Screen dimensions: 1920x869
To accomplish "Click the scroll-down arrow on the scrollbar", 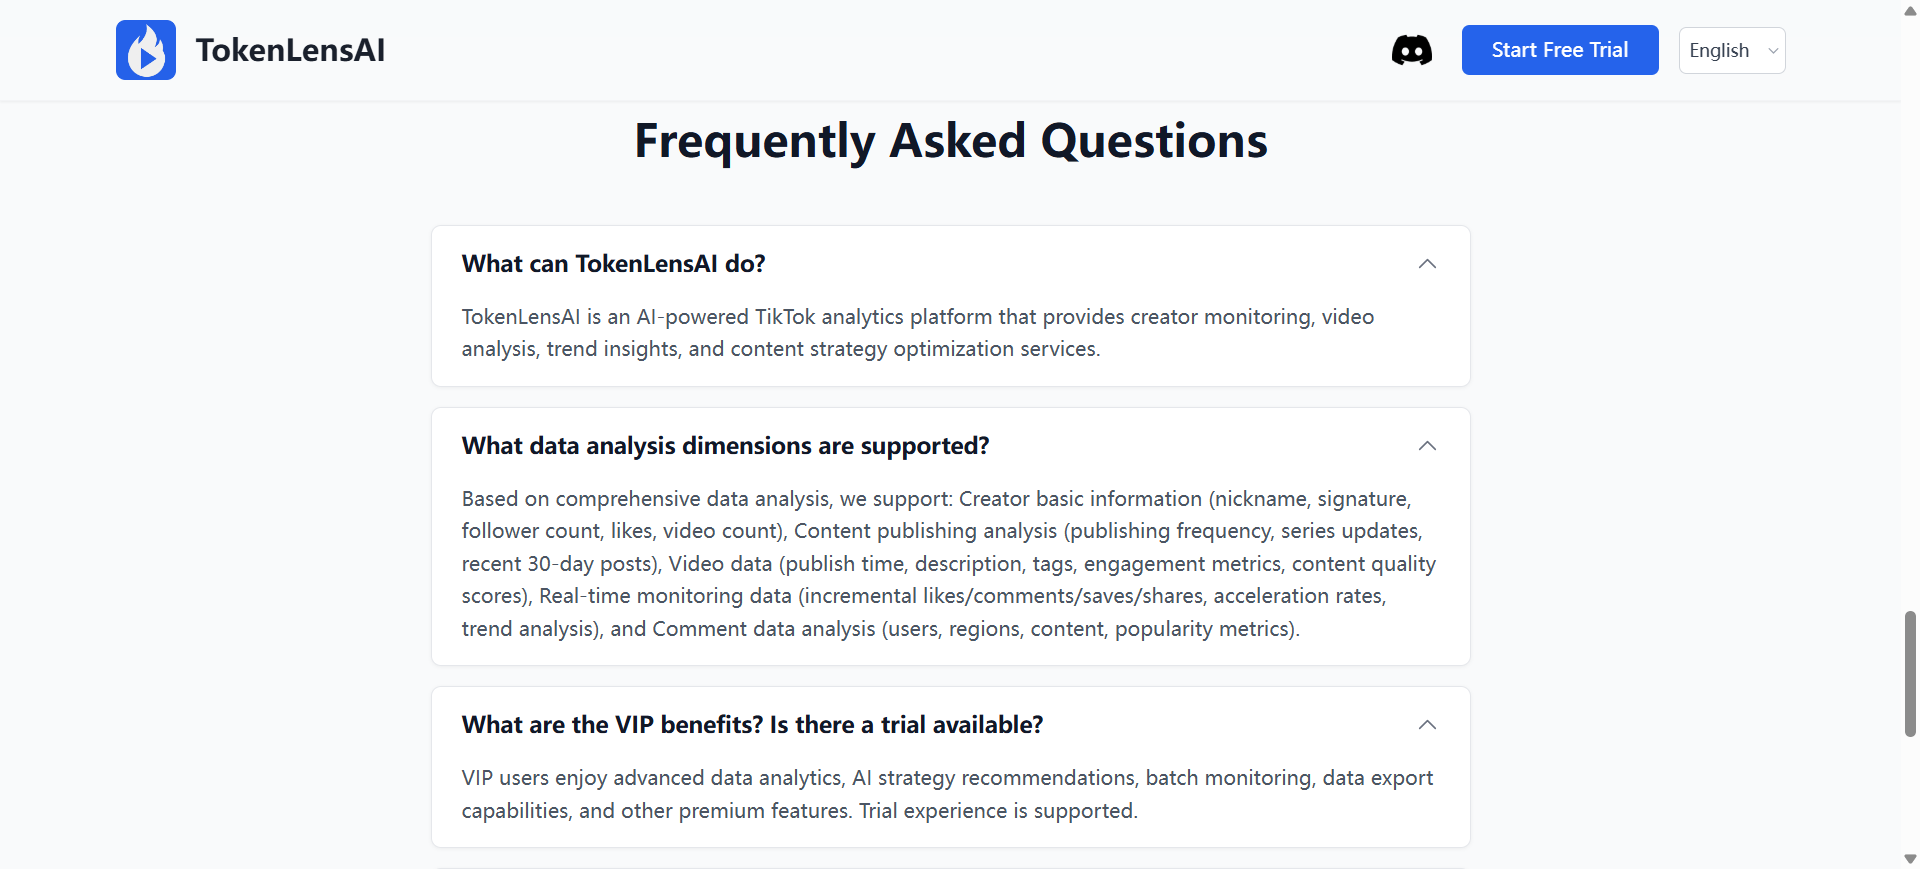I will pyautogui.click(x=1908, y=858).
